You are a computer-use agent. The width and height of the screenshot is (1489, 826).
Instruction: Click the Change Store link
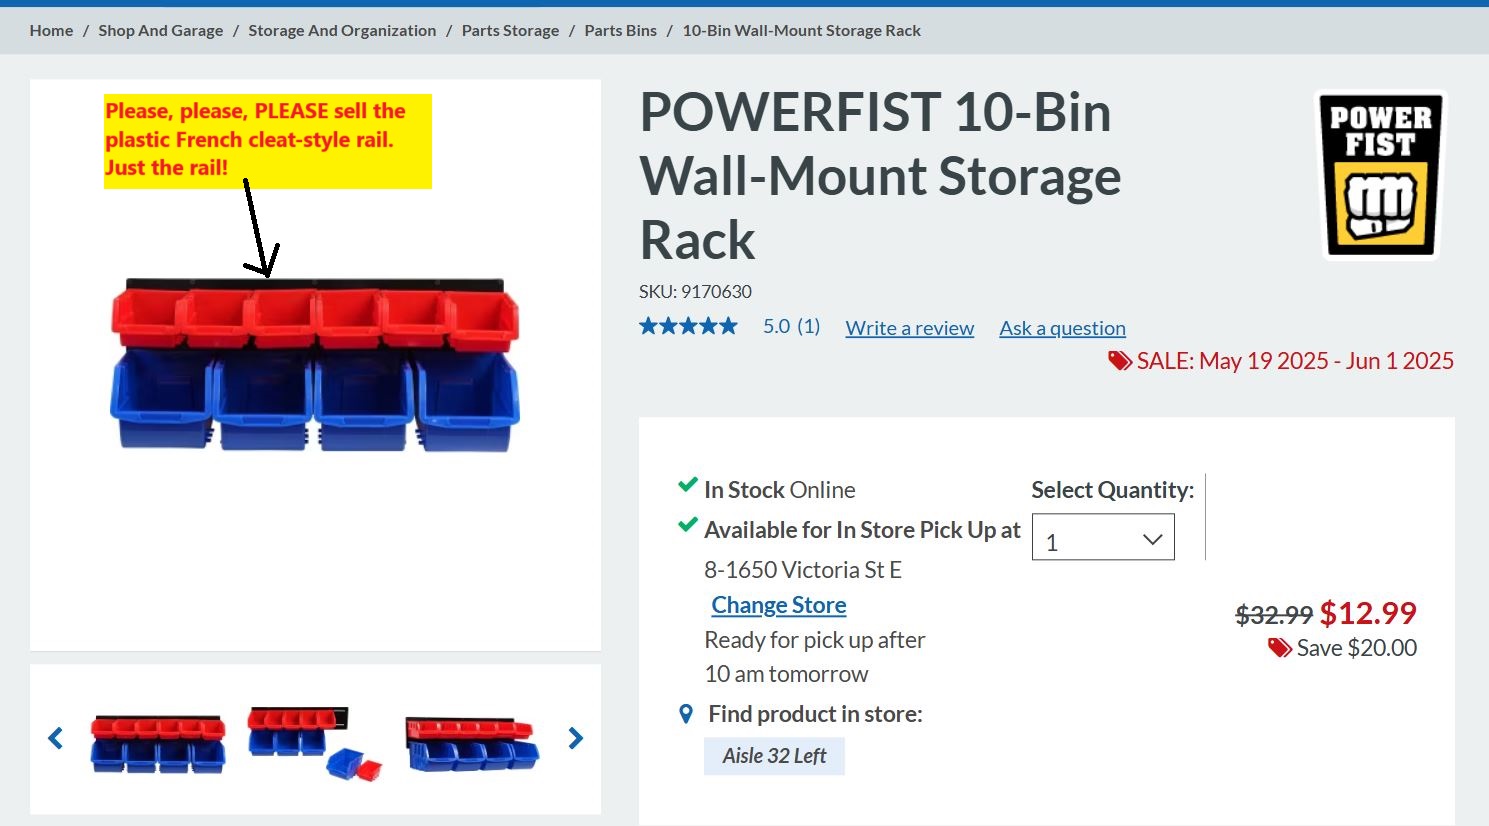click(778, 605)
